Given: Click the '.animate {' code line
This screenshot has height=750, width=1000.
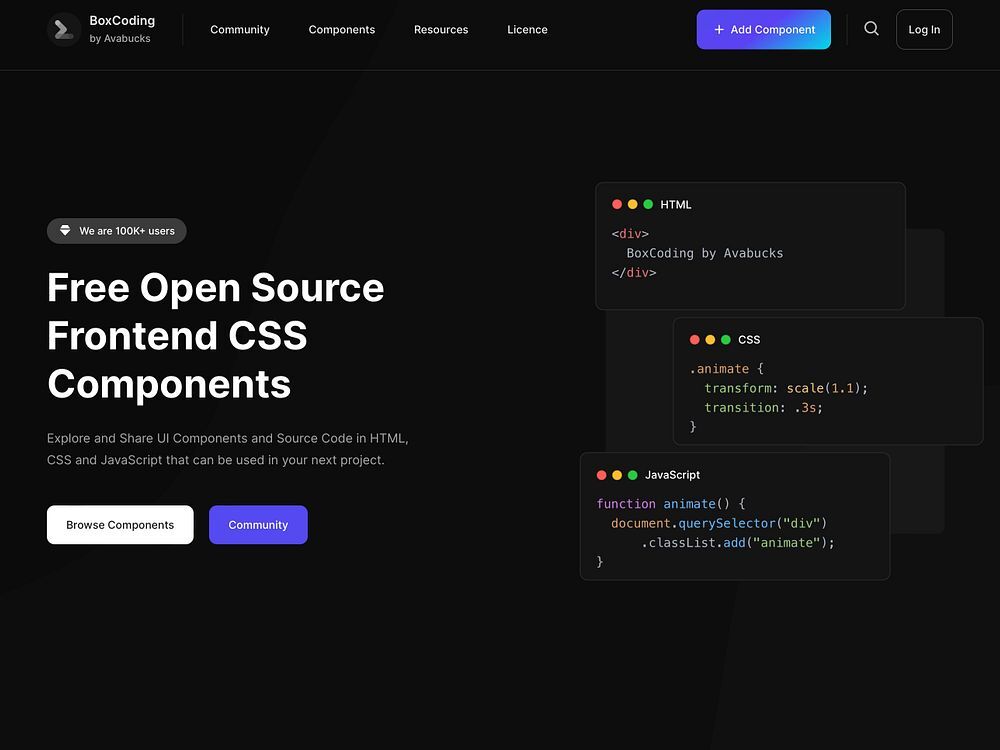Looking at the screenshot, I should click(726, 369).
